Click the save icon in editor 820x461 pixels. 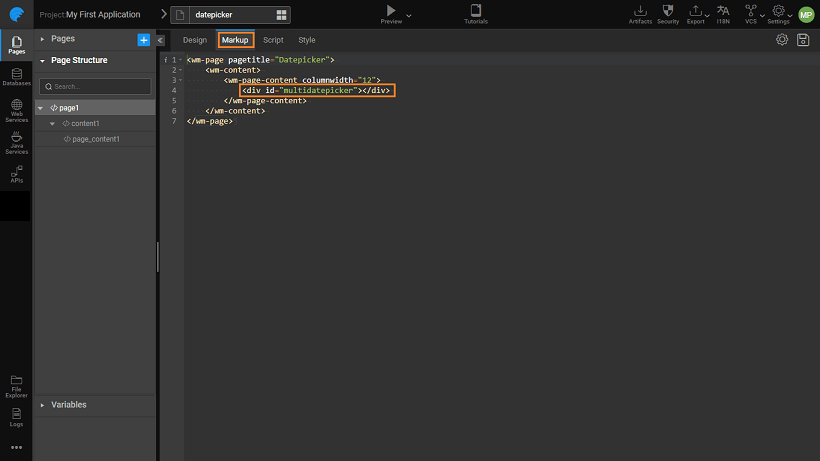click(803, 40)
